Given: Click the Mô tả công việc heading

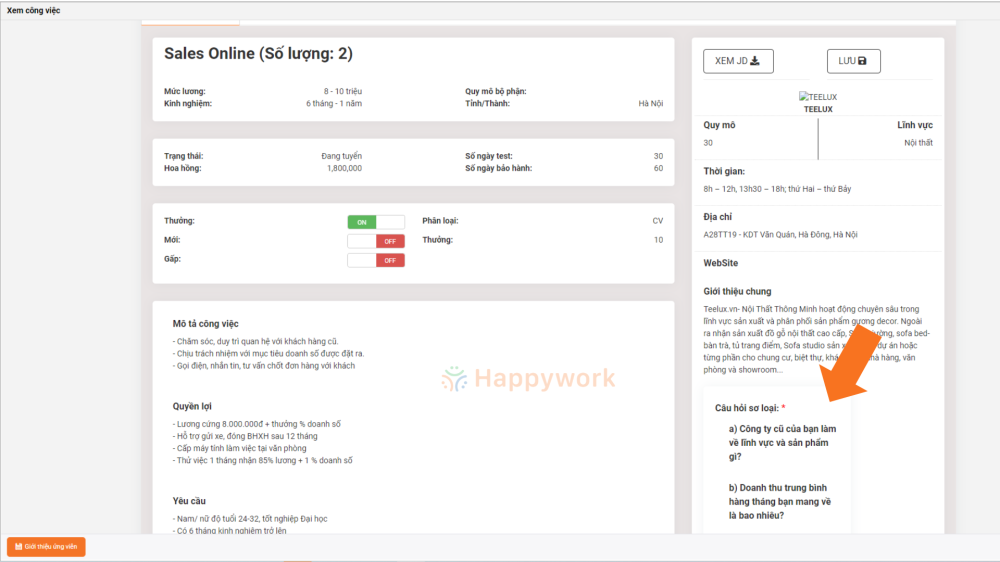Looking at the screenshot, I should 205,323.
